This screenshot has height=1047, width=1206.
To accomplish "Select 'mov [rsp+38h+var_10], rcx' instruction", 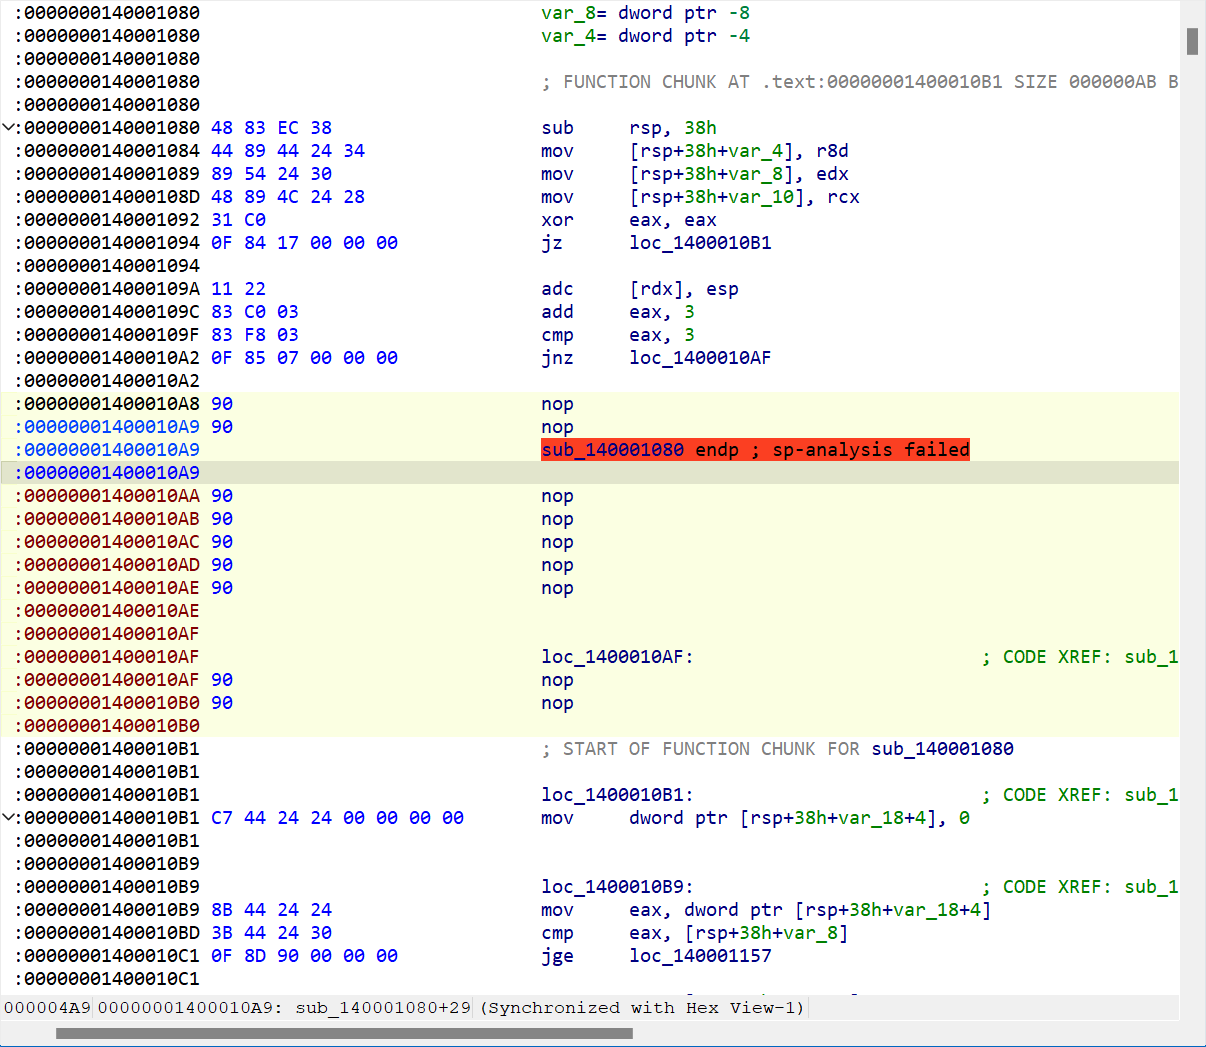I will coord(700,197).
